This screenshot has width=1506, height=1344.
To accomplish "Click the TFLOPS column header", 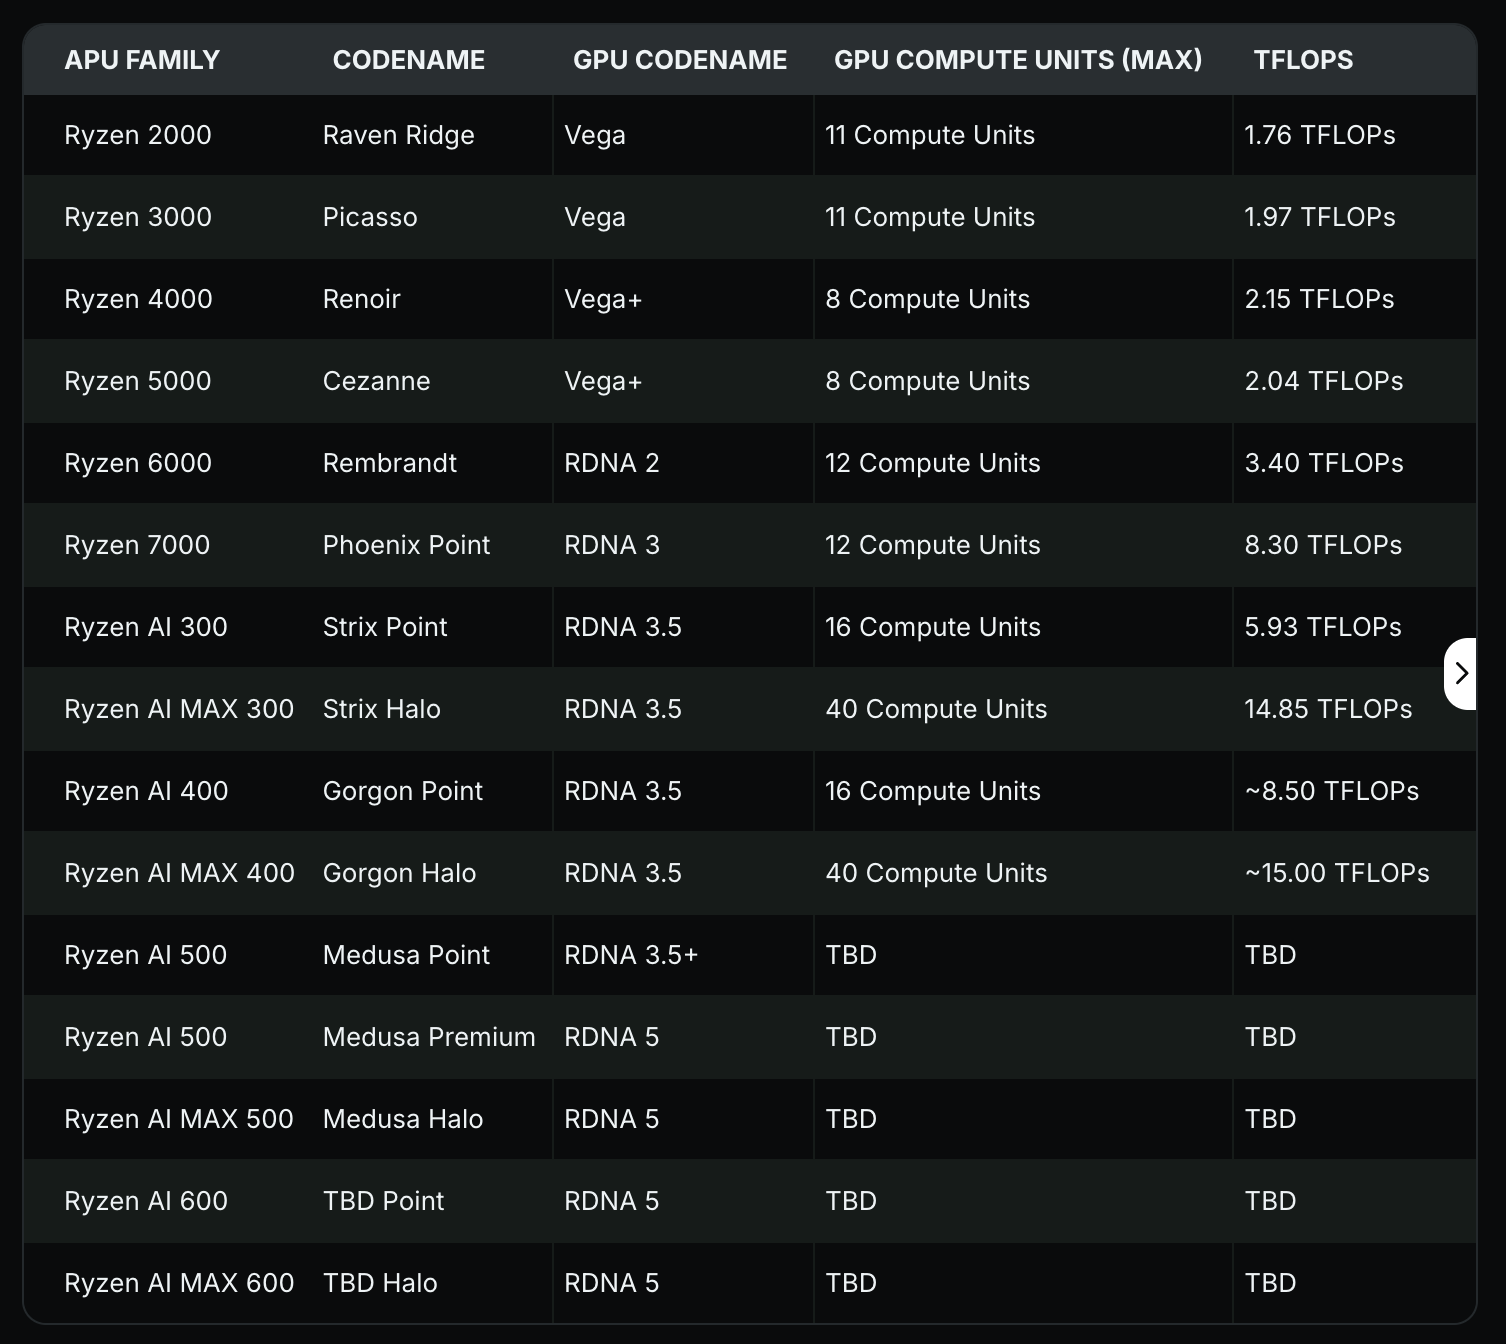I will [x=1302, y=60].
